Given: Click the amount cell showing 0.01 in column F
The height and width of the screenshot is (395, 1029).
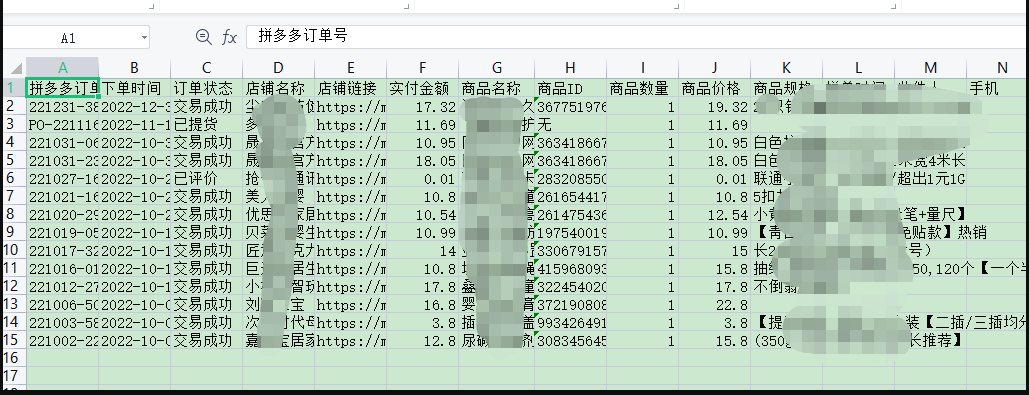Looking at the screenshot, I should pos(423,178).
